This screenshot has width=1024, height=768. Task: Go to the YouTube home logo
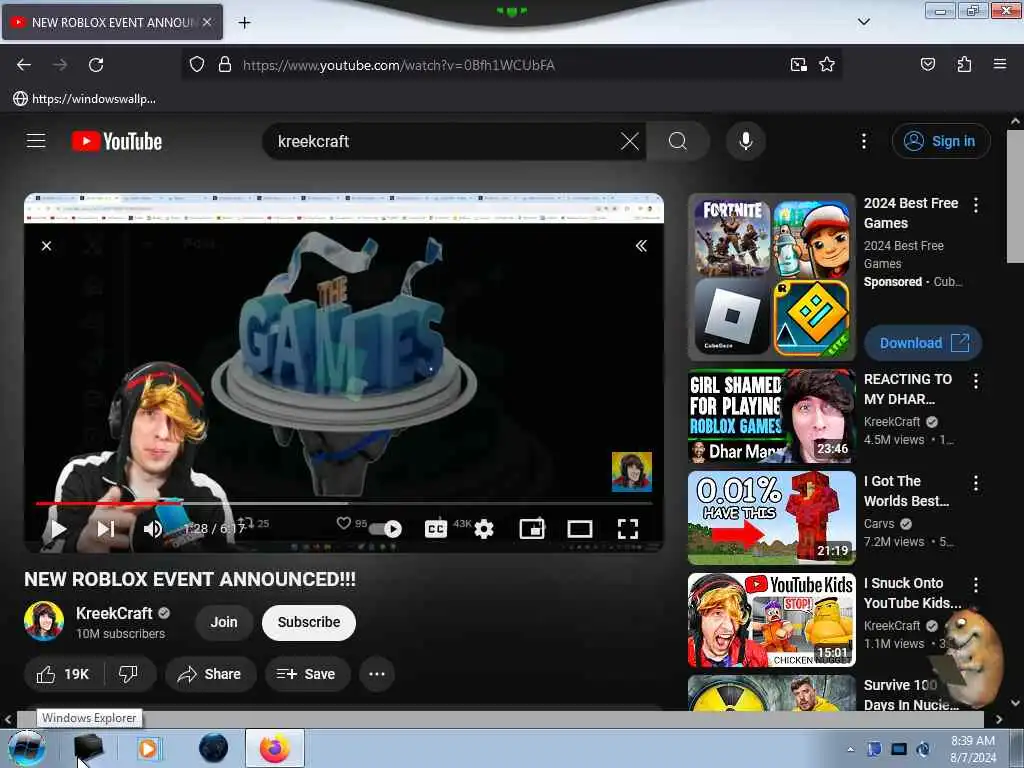pos(117,141)
